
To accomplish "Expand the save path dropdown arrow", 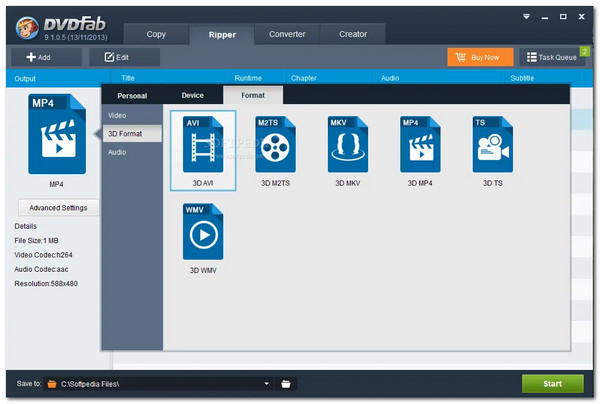I will (267, 384).
